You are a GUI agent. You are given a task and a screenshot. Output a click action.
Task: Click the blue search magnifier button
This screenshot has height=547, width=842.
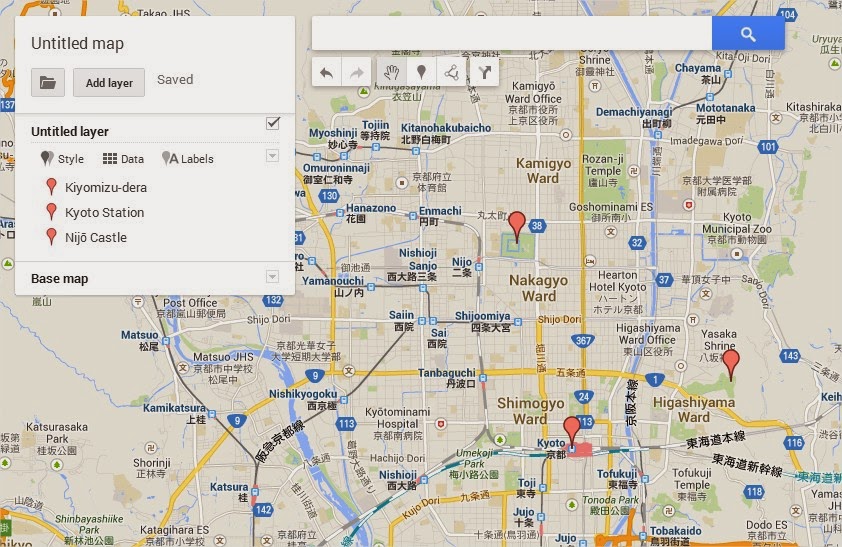click(748, 33)
